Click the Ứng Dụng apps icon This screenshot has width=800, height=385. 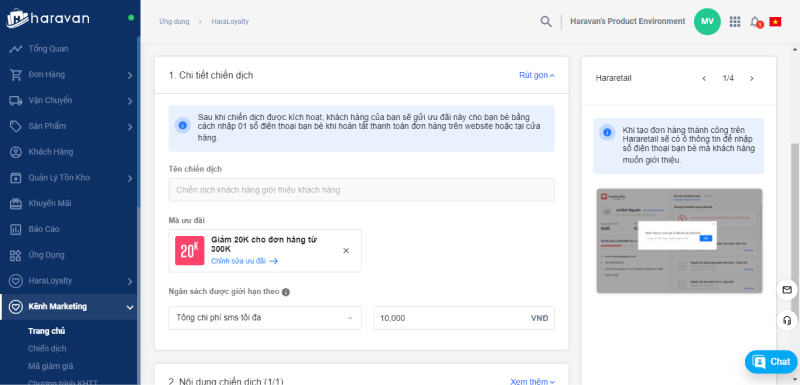16,255
